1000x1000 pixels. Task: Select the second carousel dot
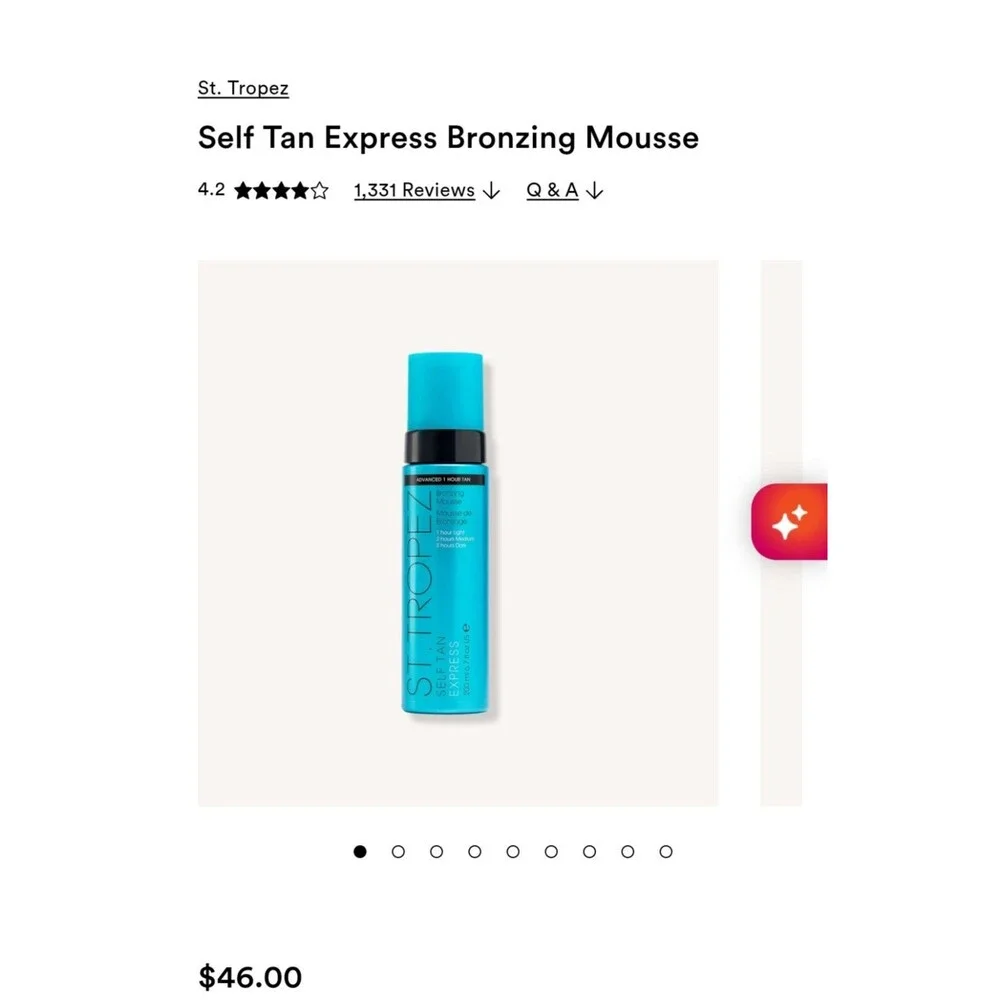point(398,851)
